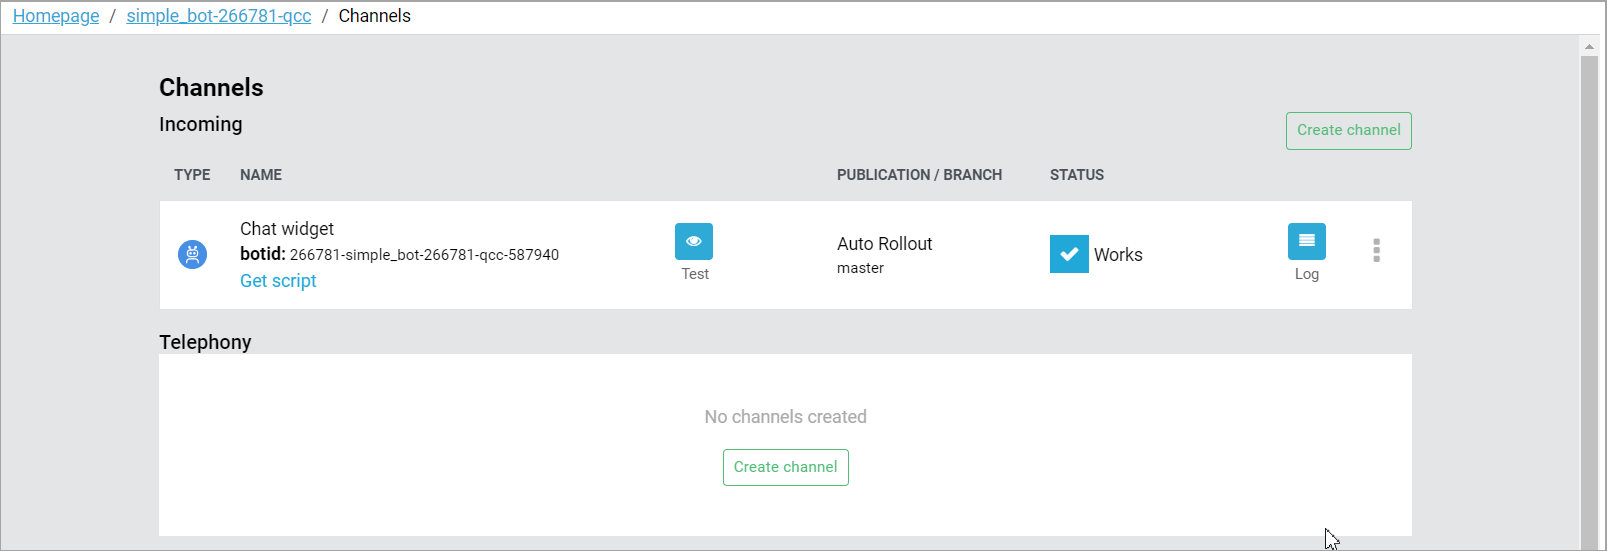The image size is (1607, 551).
Task: Click the TYPE column header
Action: click(x=192, y=175)
